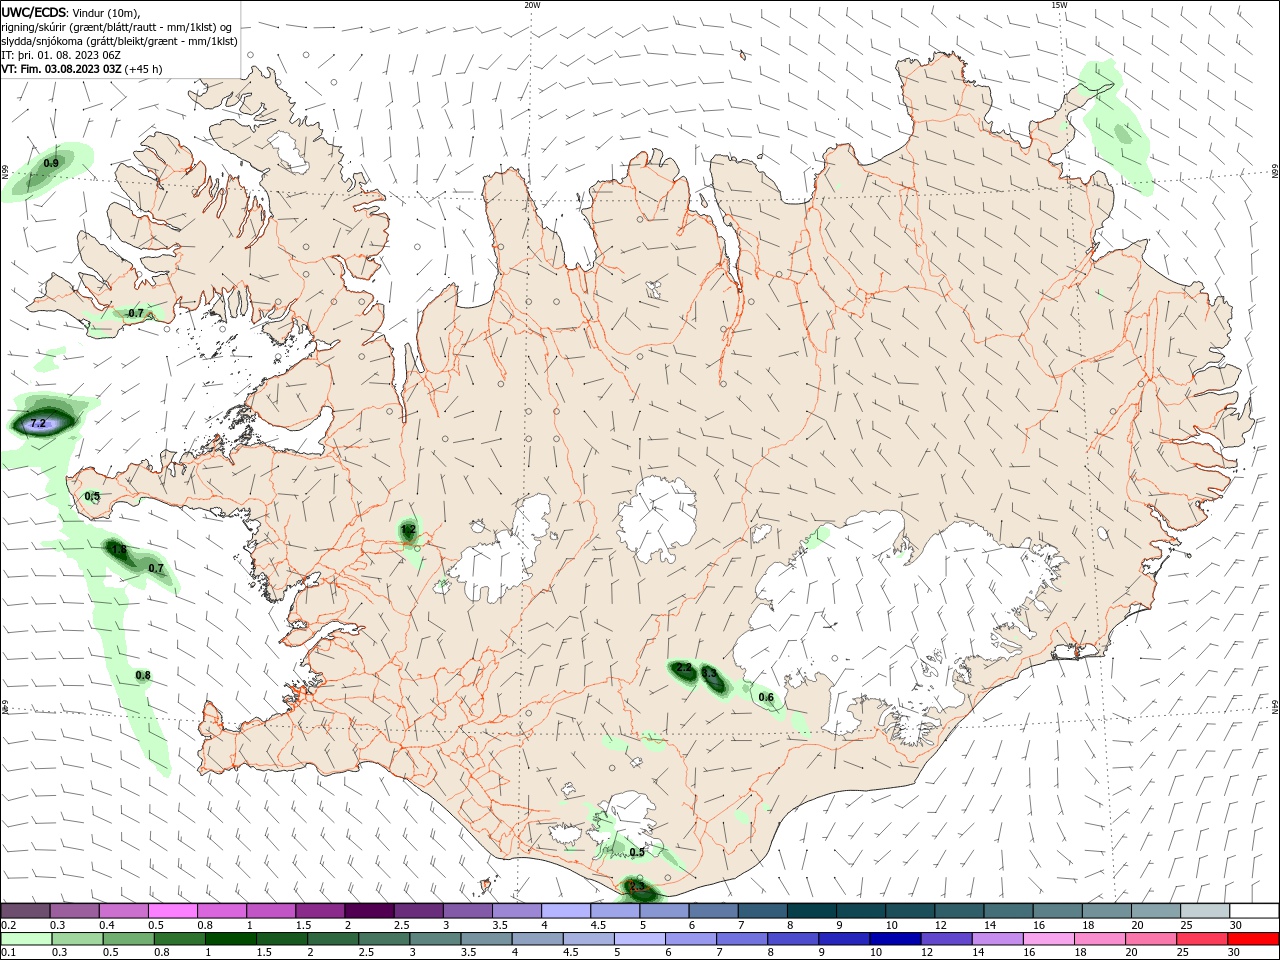Click the 0.7 value beside the 1.8 cell

click(x=156, y=568)
